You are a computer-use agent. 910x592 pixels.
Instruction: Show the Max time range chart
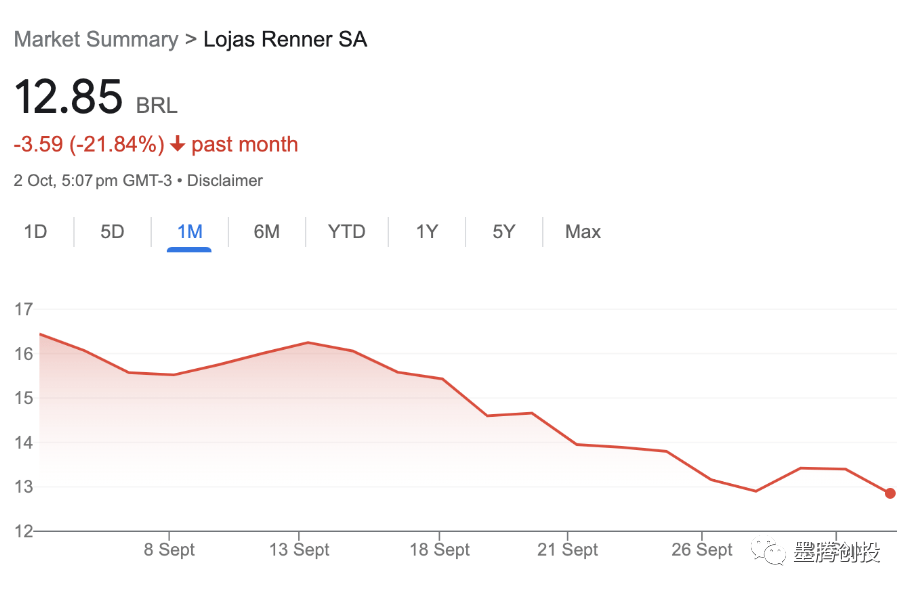tap(583, 232)
